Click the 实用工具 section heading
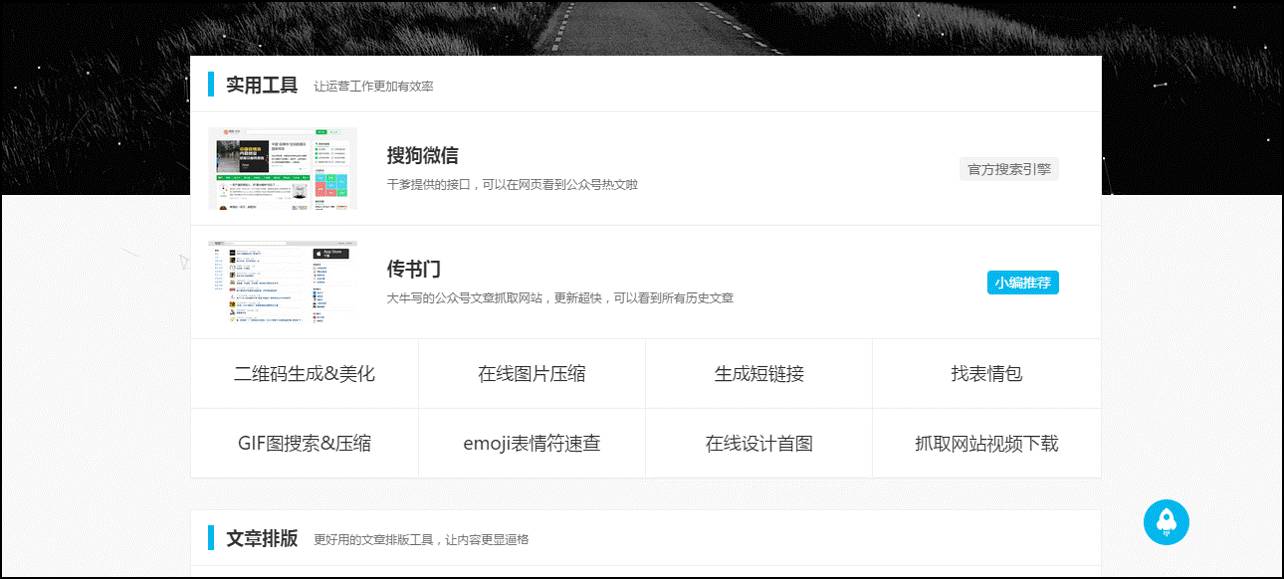The height and width of the screenshot is (579, 1284). coord(260,85)
